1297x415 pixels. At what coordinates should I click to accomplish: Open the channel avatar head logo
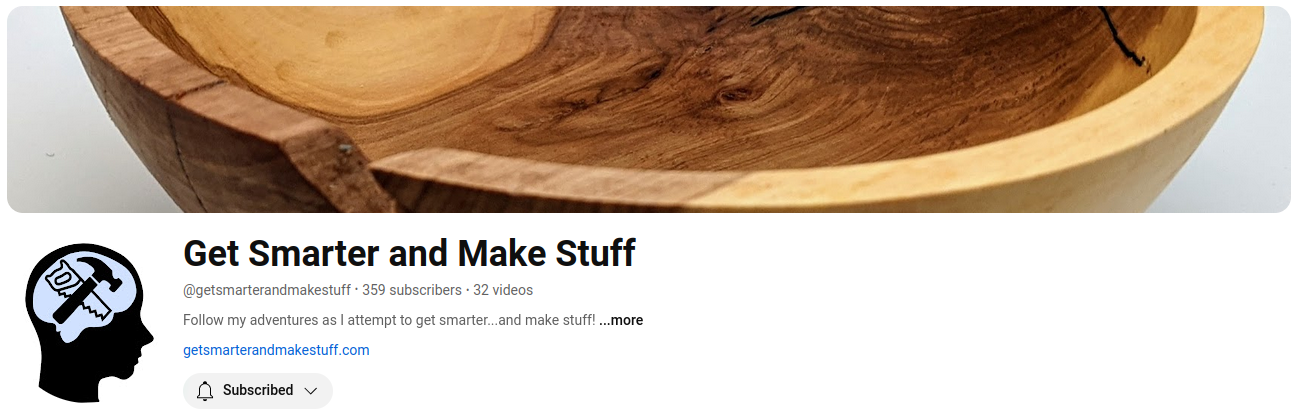click(88, 322)
